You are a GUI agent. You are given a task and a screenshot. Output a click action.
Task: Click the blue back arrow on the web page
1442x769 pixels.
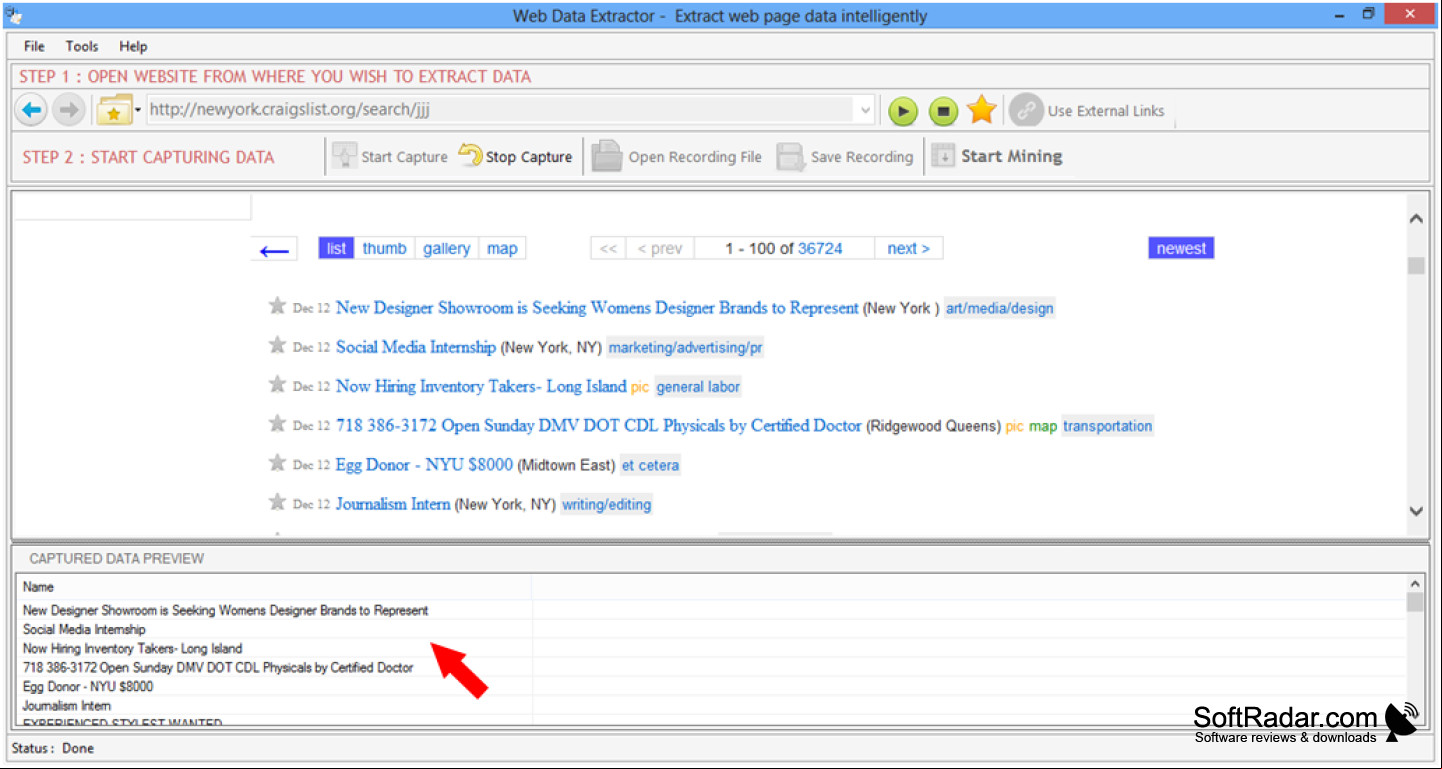[274, 251]
